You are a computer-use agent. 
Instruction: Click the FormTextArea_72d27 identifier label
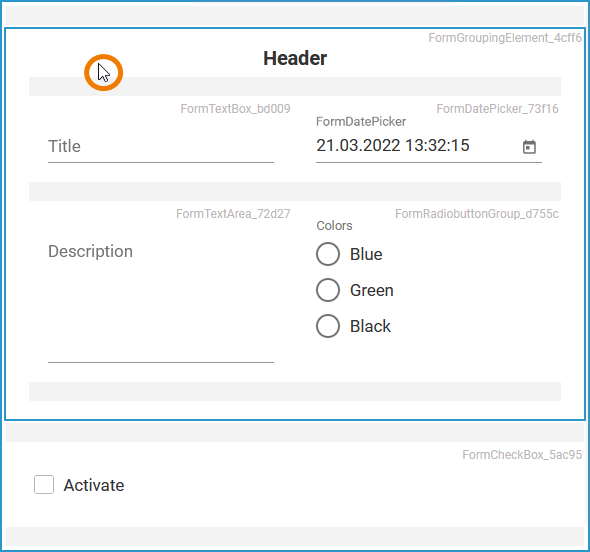(x=233, y=214)
